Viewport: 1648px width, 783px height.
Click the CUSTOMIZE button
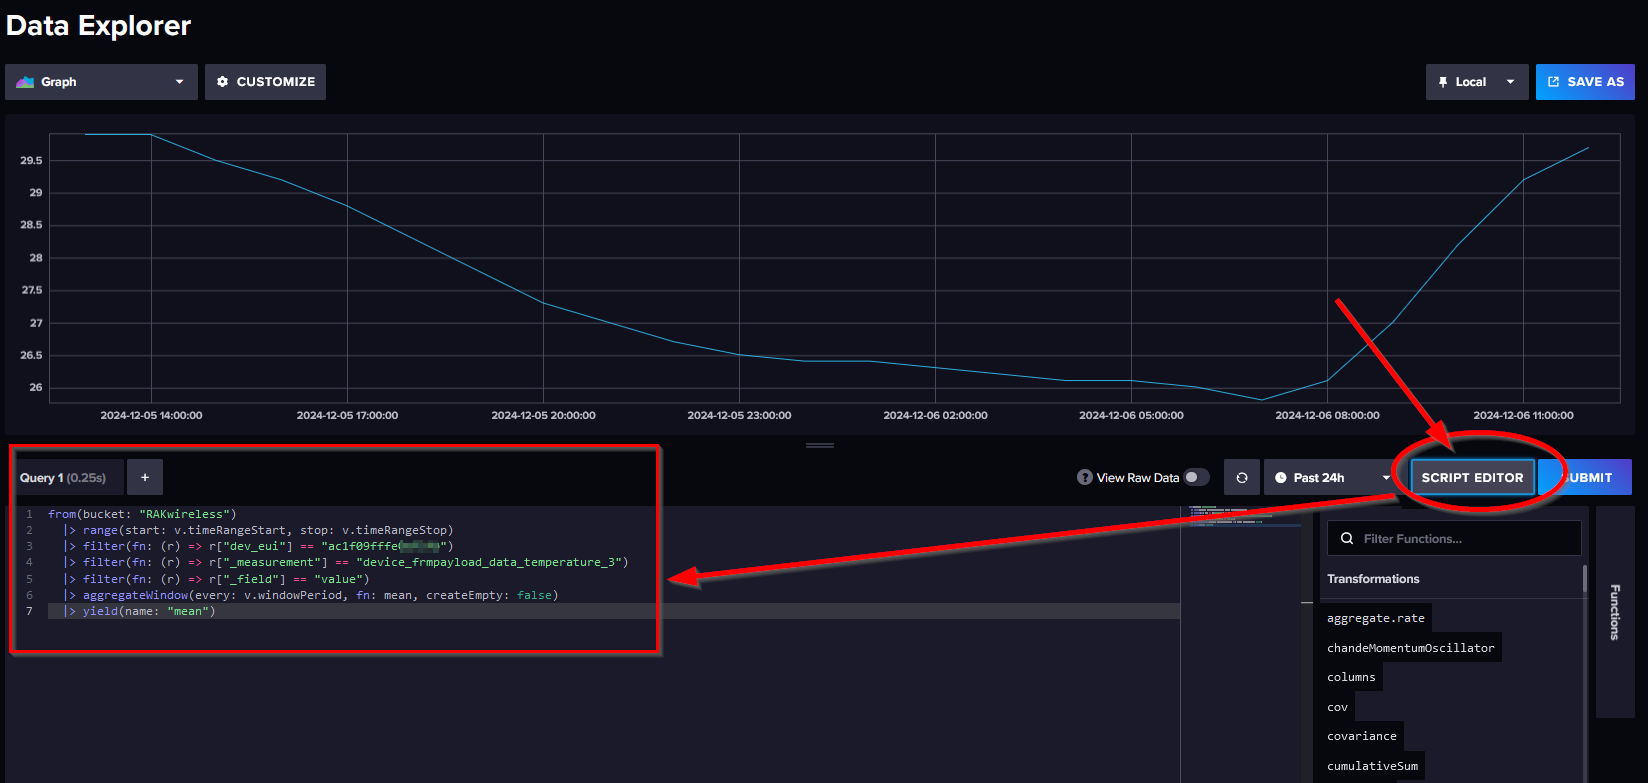point(265,82)
